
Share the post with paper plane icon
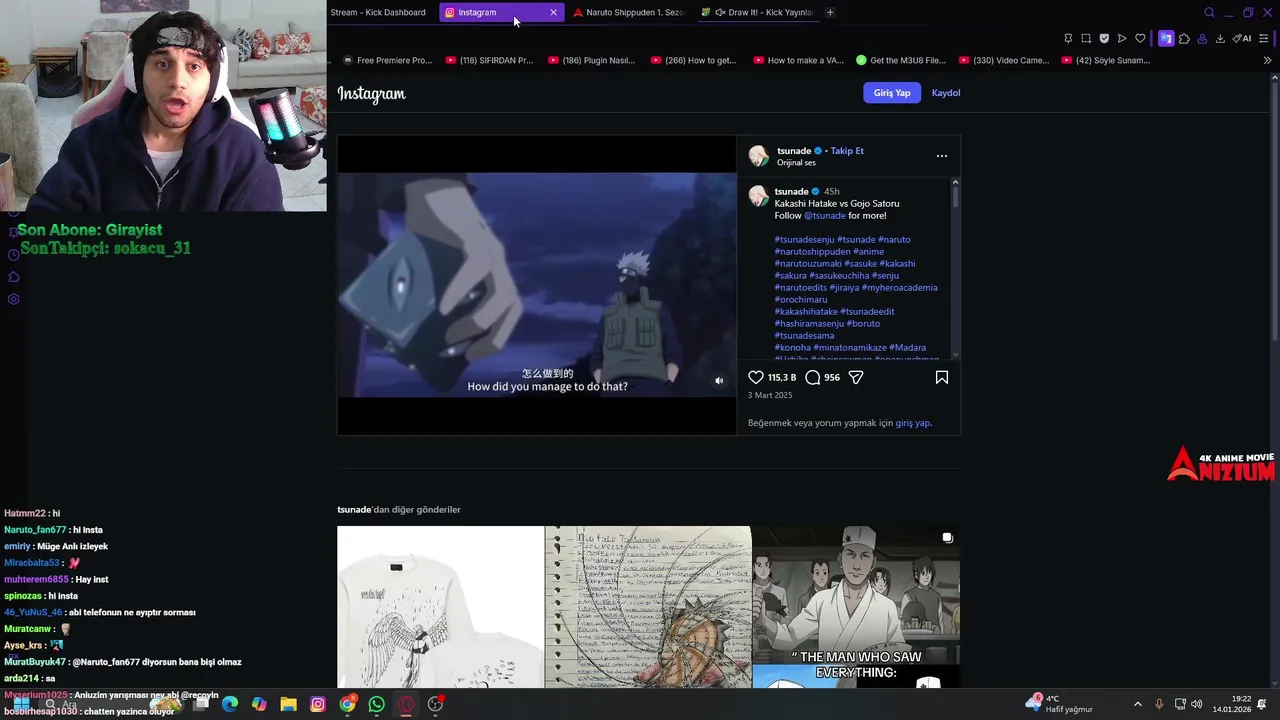click(x=856, y=377)
